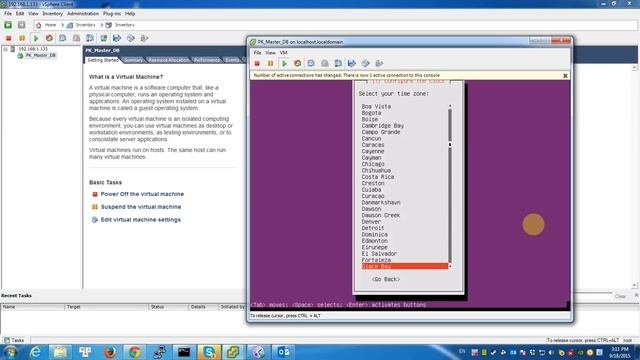Viewport: 640px width, 360px height.
Task: Click the Snapshot Manager icon in console window toolbar
Action: [x=338, y=63]
